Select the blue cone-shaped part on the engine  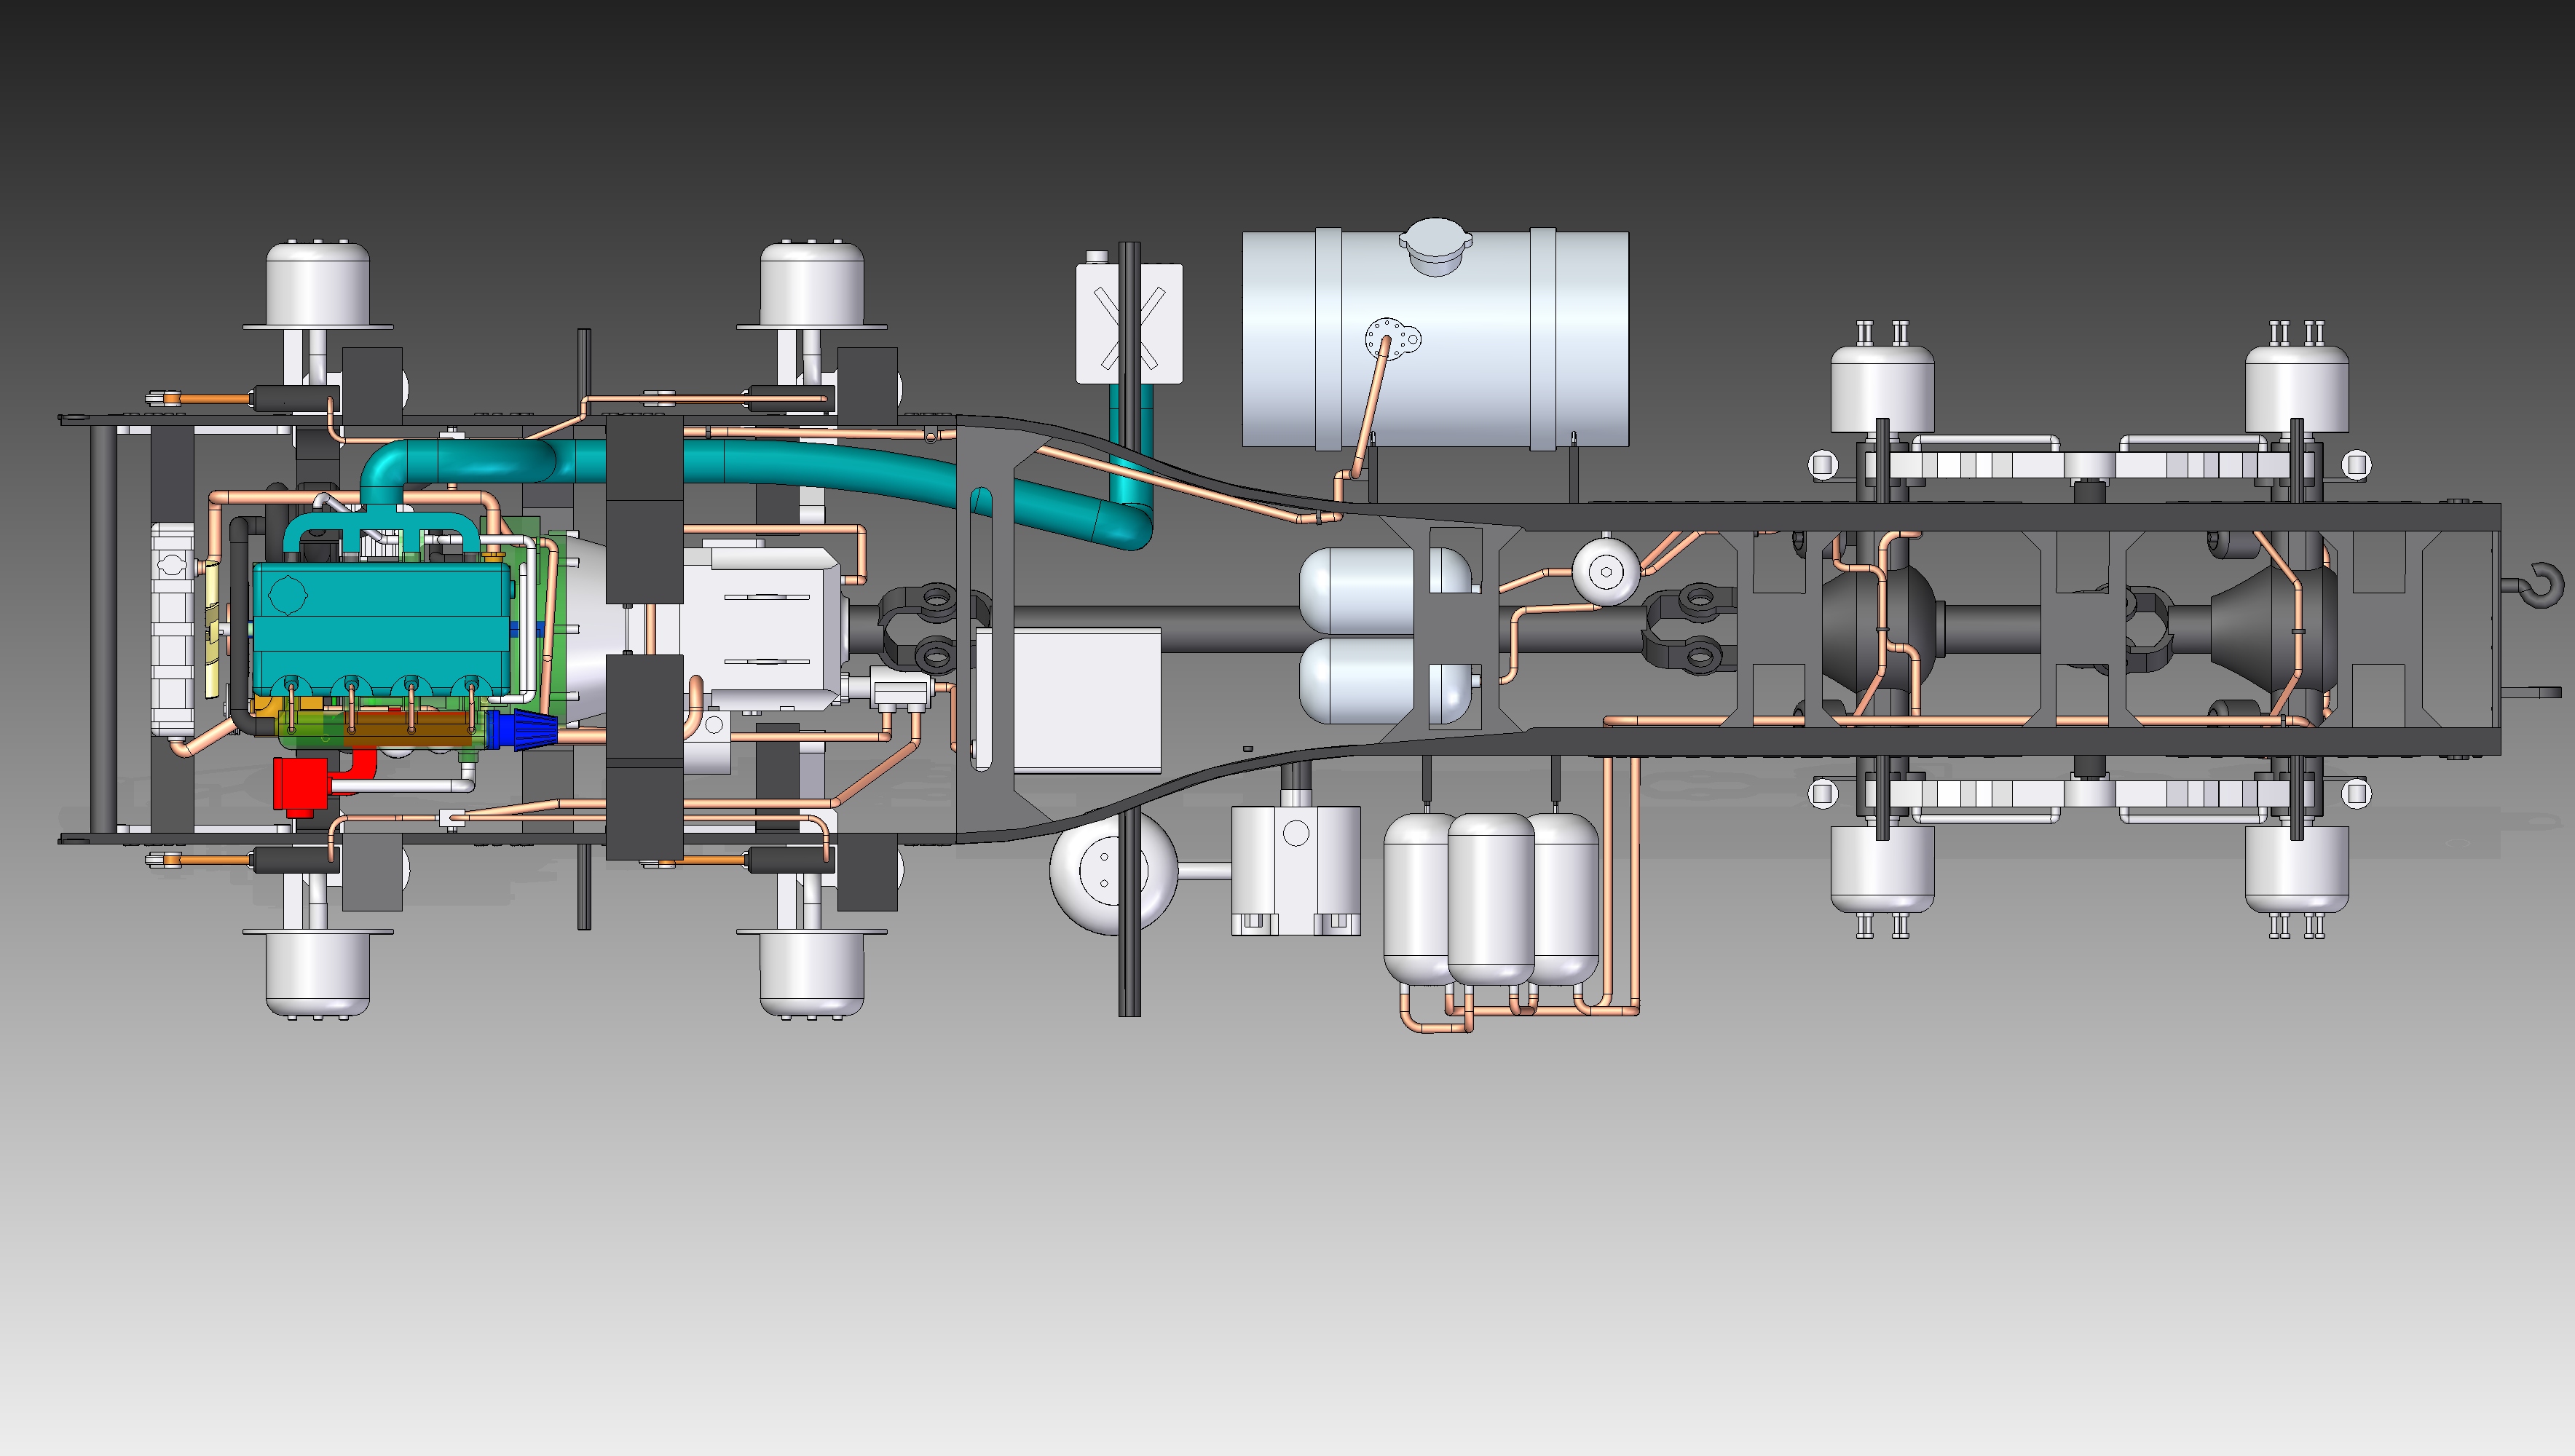(522, 730)
